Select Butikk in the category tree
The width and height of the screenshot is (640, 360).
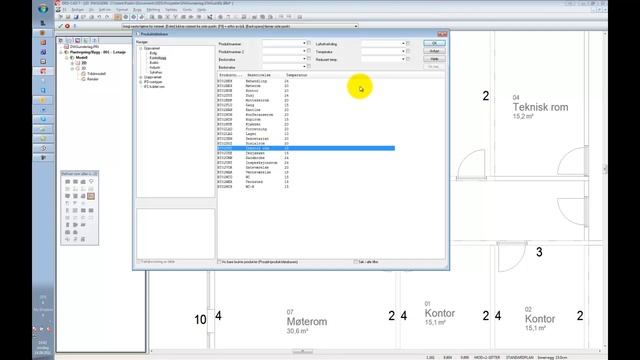point(154,63)
